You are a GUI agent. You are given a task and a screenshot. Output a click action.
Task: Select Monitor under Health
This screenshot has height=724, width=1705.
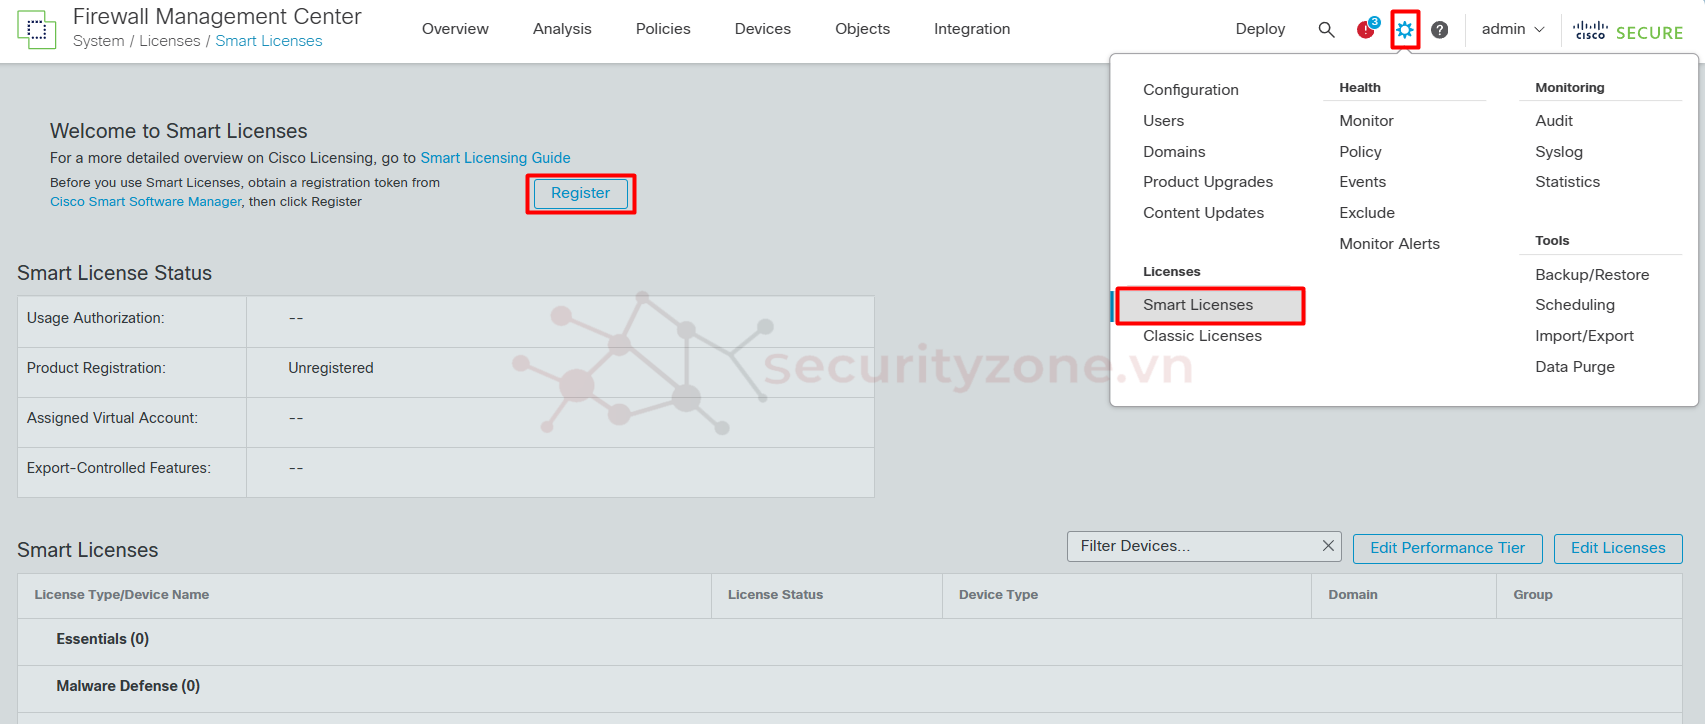tap(1366, 121)
